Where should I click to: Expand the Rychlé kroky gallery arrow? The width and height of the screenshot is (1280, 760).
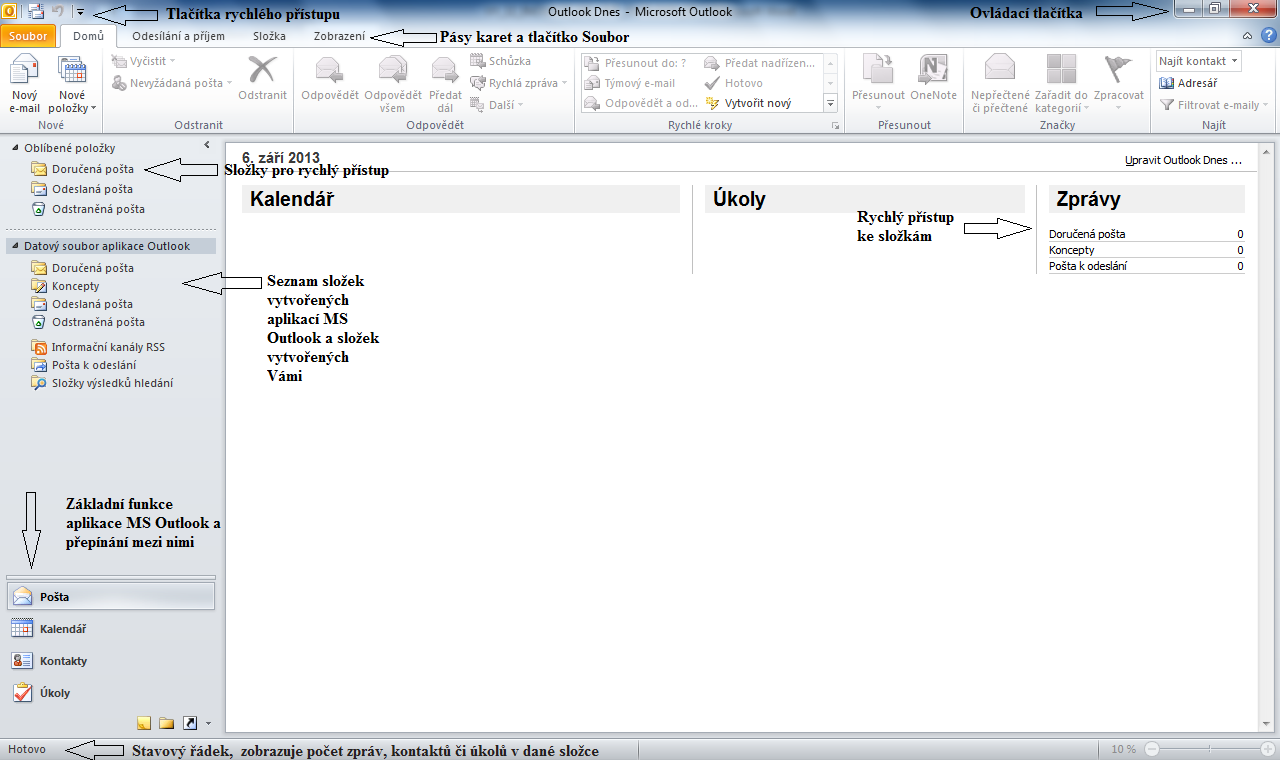tap(830, 103)
